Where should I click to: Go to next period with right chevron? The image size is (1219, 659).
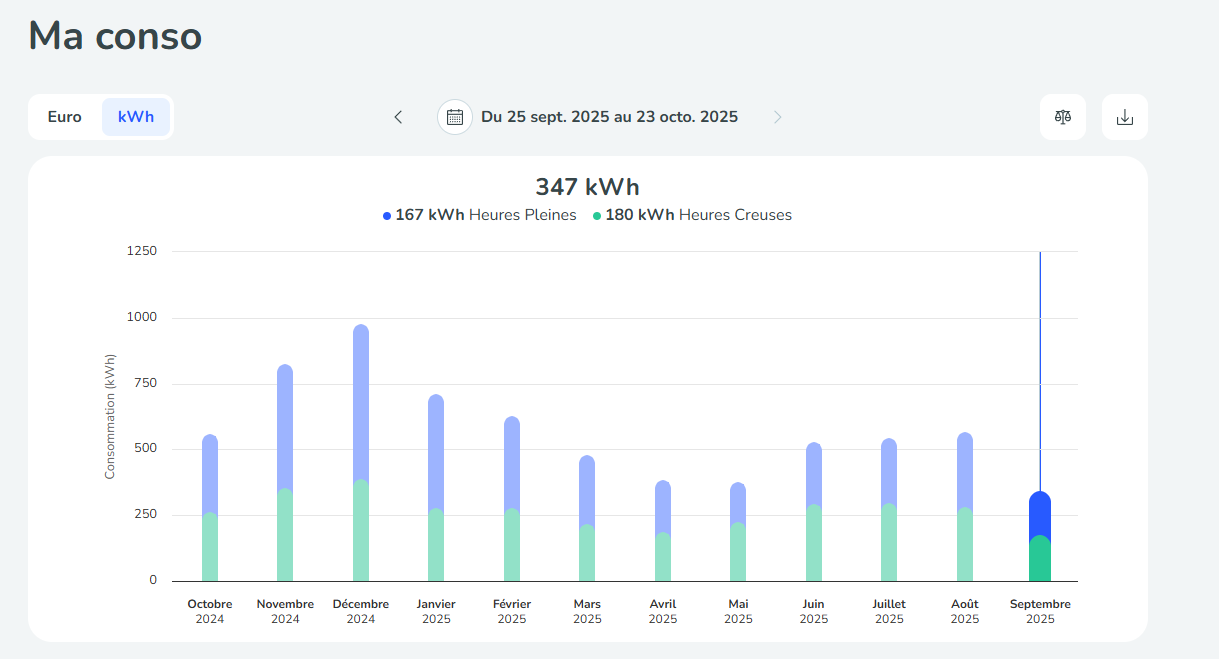coord(777,117)
